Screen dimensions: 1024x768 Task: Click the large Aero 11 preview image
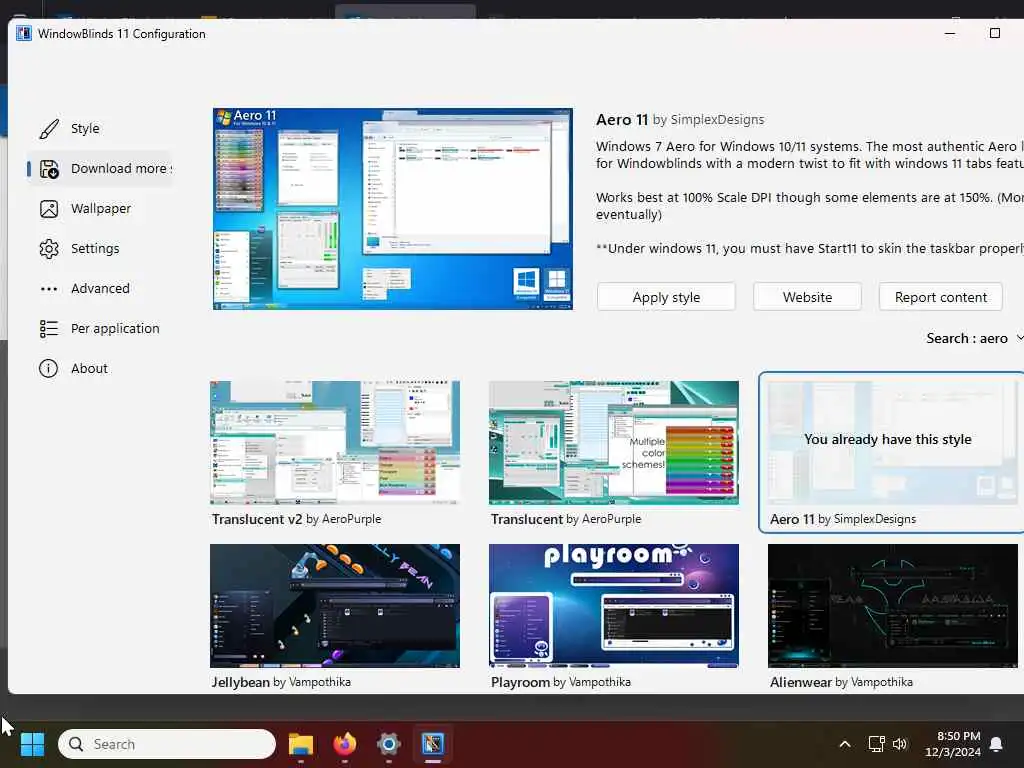(x=392, y=209)
